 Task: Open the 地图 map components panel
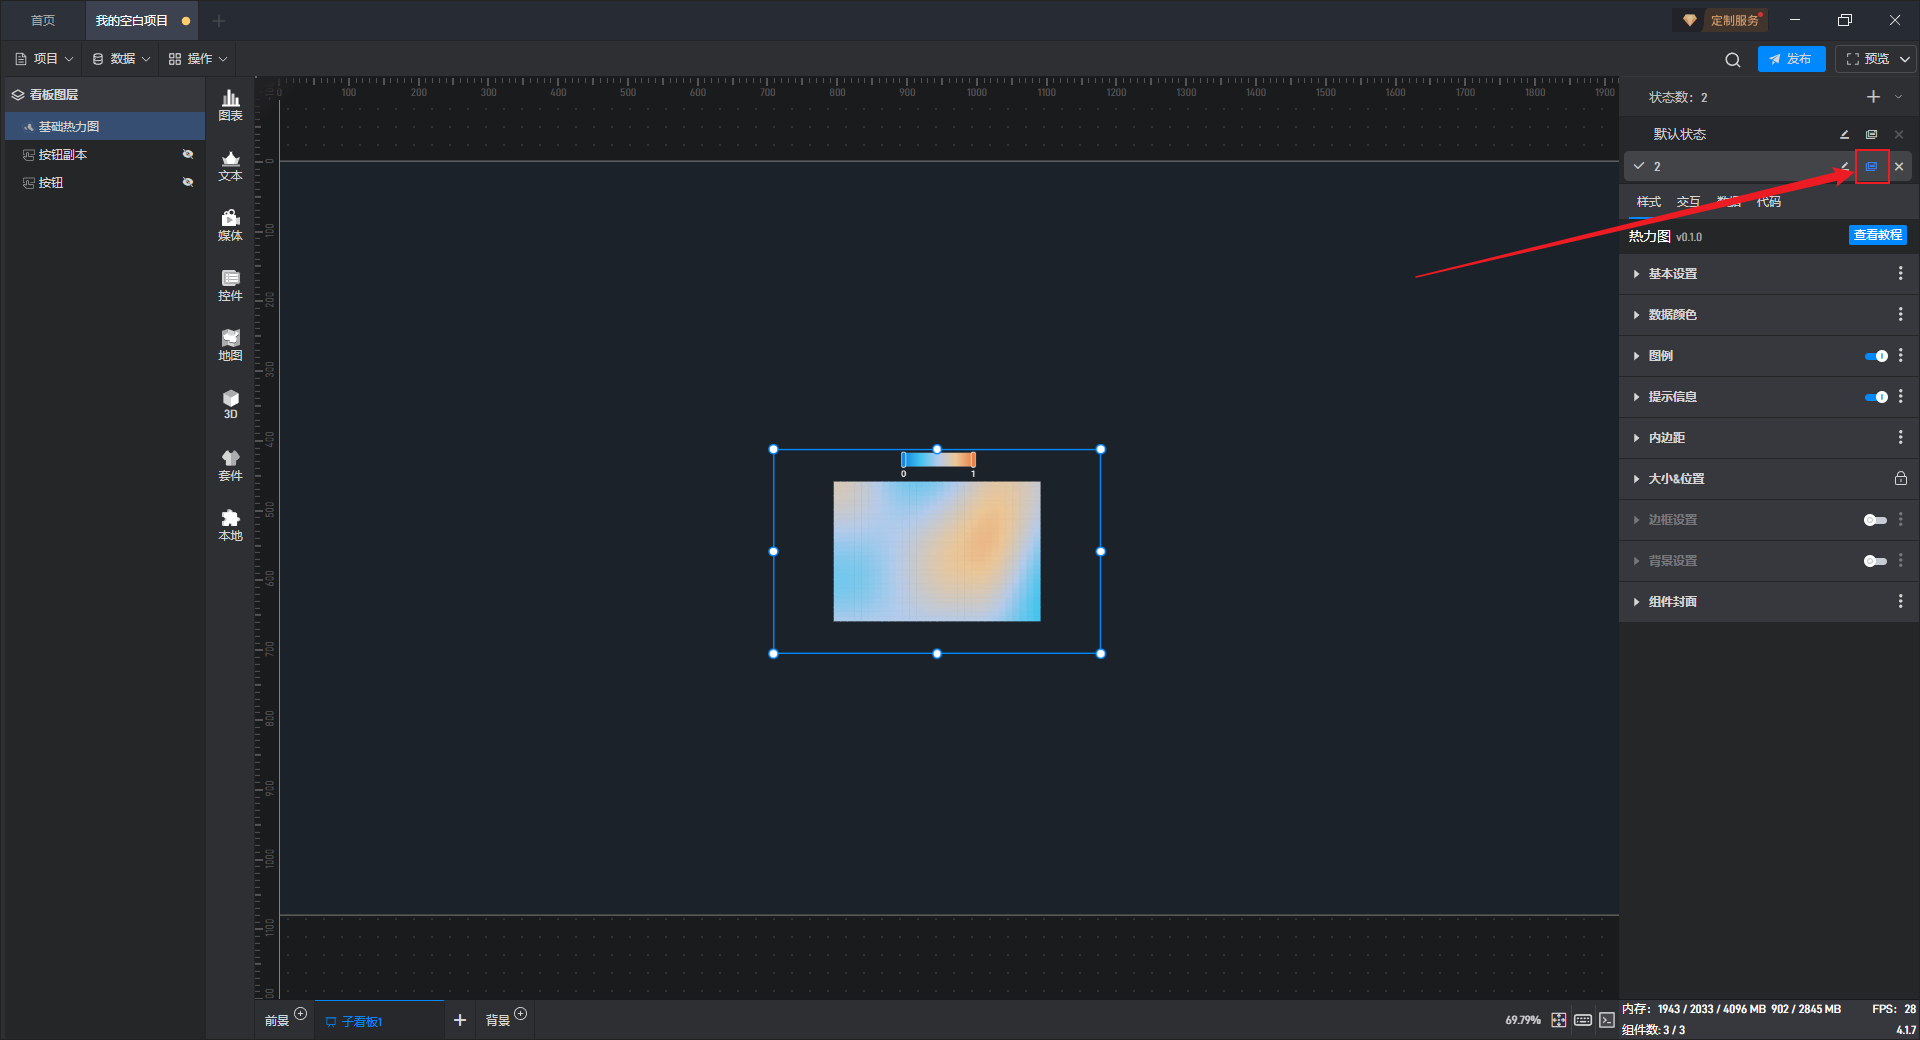tap(230, 345)
